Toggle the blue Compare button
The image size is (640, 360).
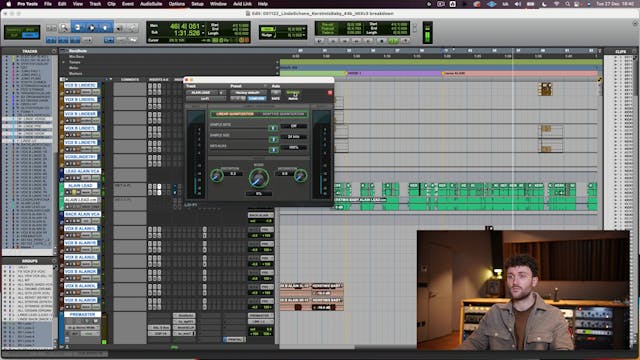(257, 98)
